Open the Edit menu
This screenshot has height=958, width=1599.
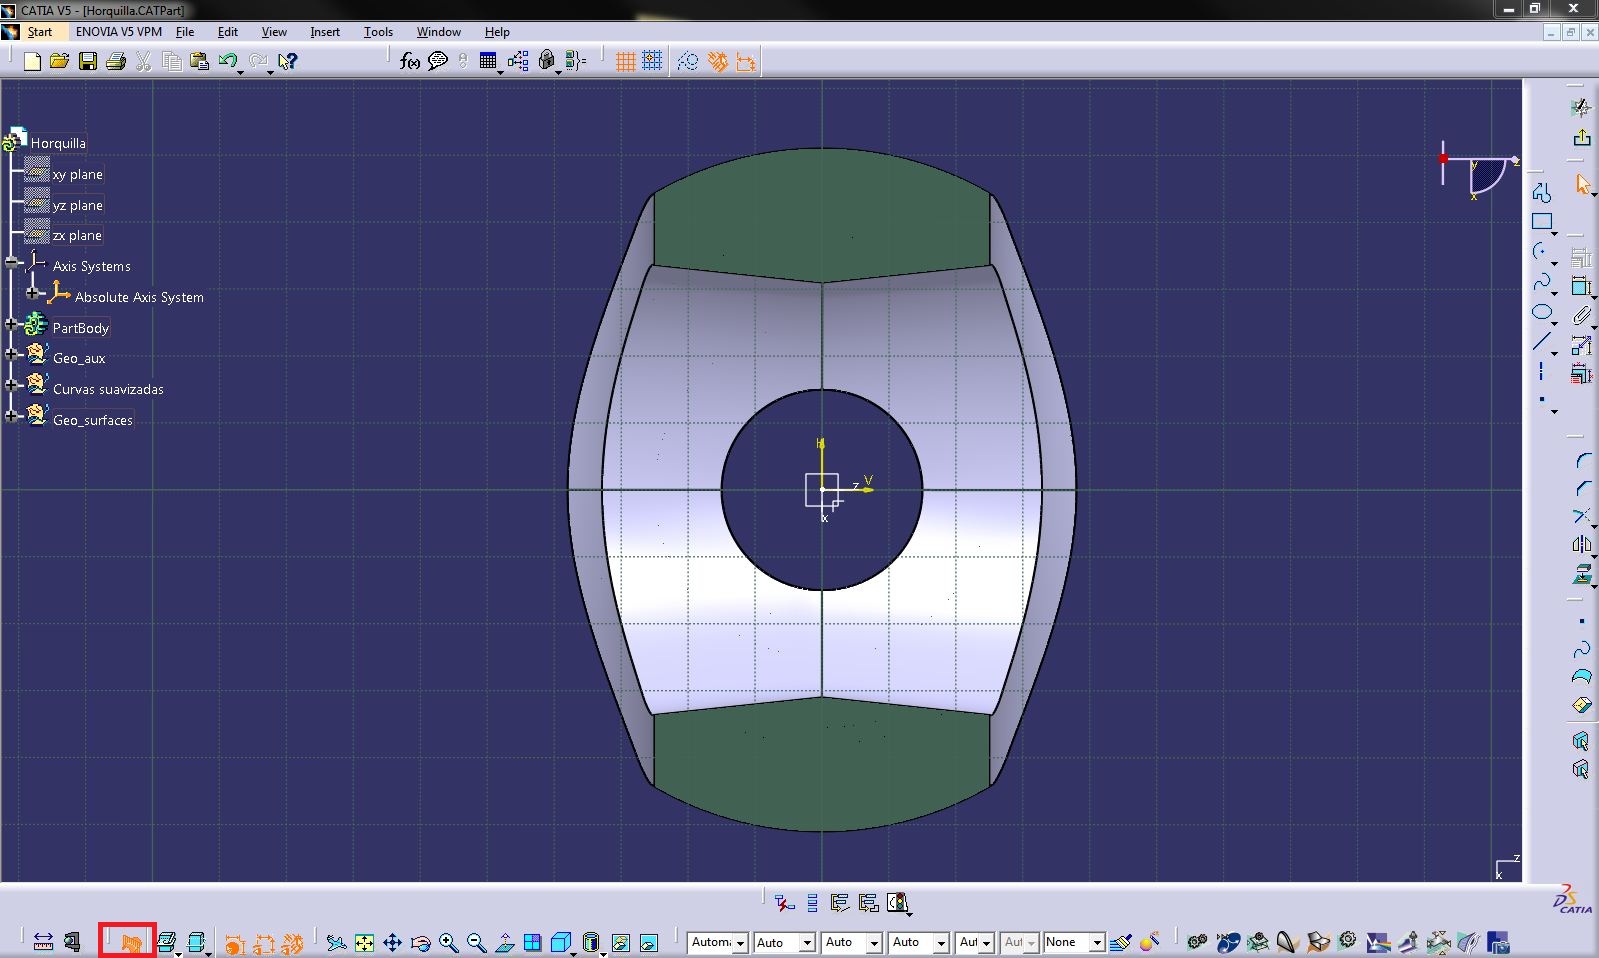click(x=228, y=32)
